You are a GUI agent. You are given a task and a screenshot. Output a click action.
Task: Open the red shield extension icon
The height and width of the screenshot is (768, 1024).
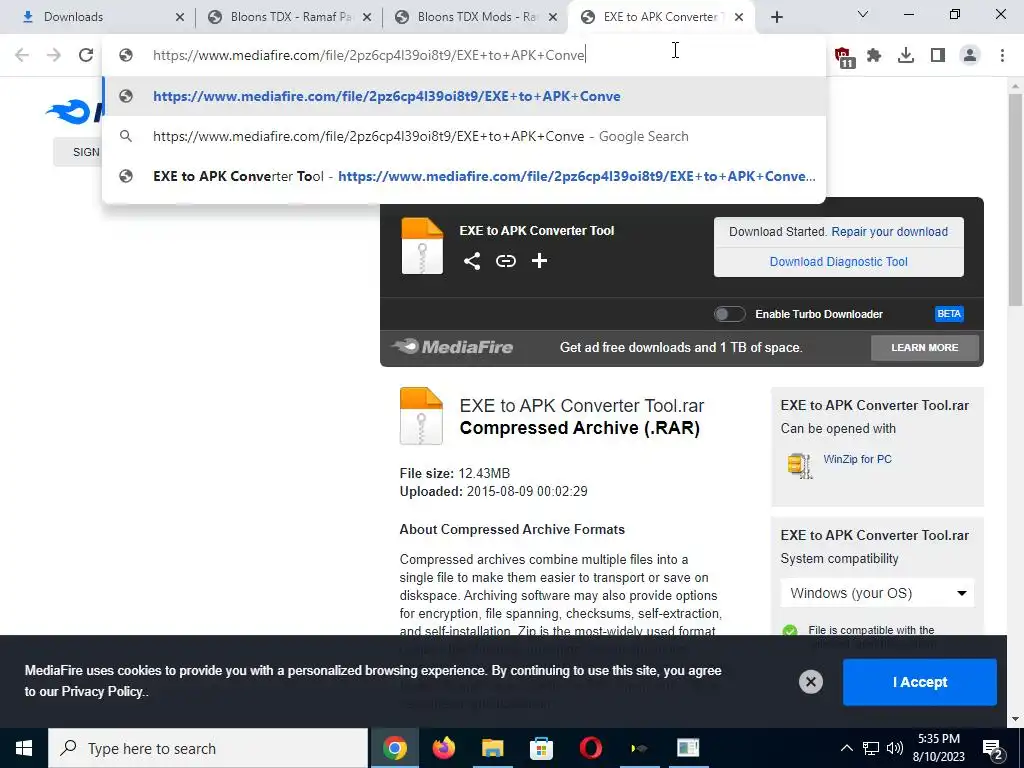tap(844, 56)
